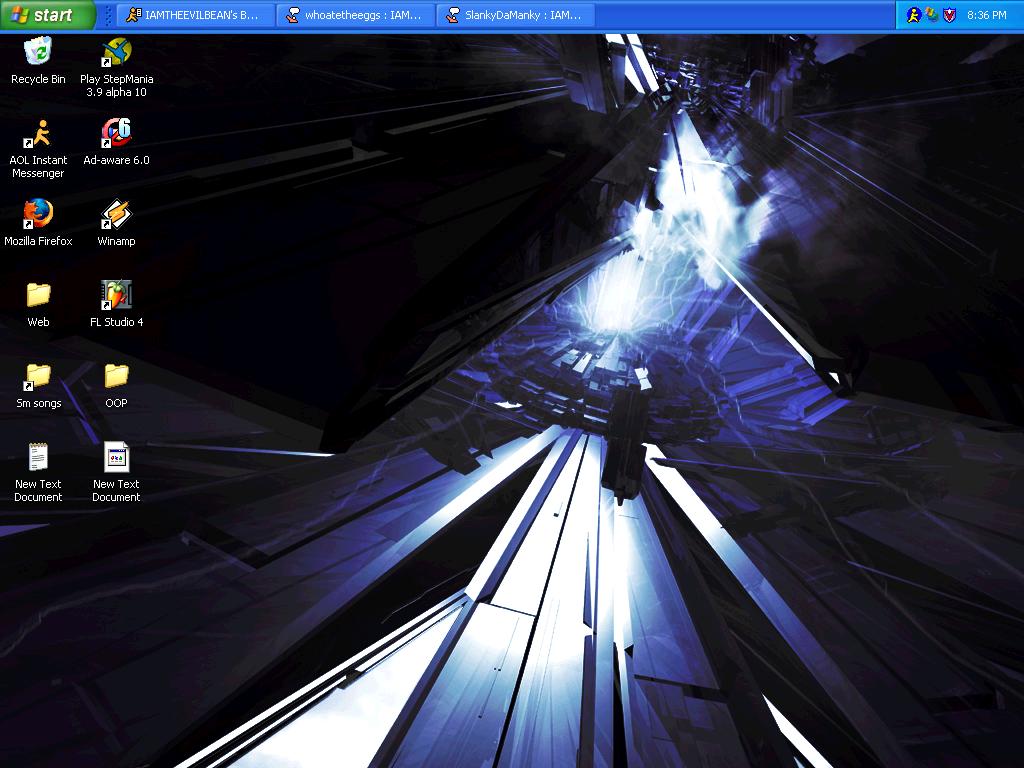Viewport: 1024px width, 768px height.
Task: Switch to SlankyDaManky chat taskbar button
Action: pos(516,14)
